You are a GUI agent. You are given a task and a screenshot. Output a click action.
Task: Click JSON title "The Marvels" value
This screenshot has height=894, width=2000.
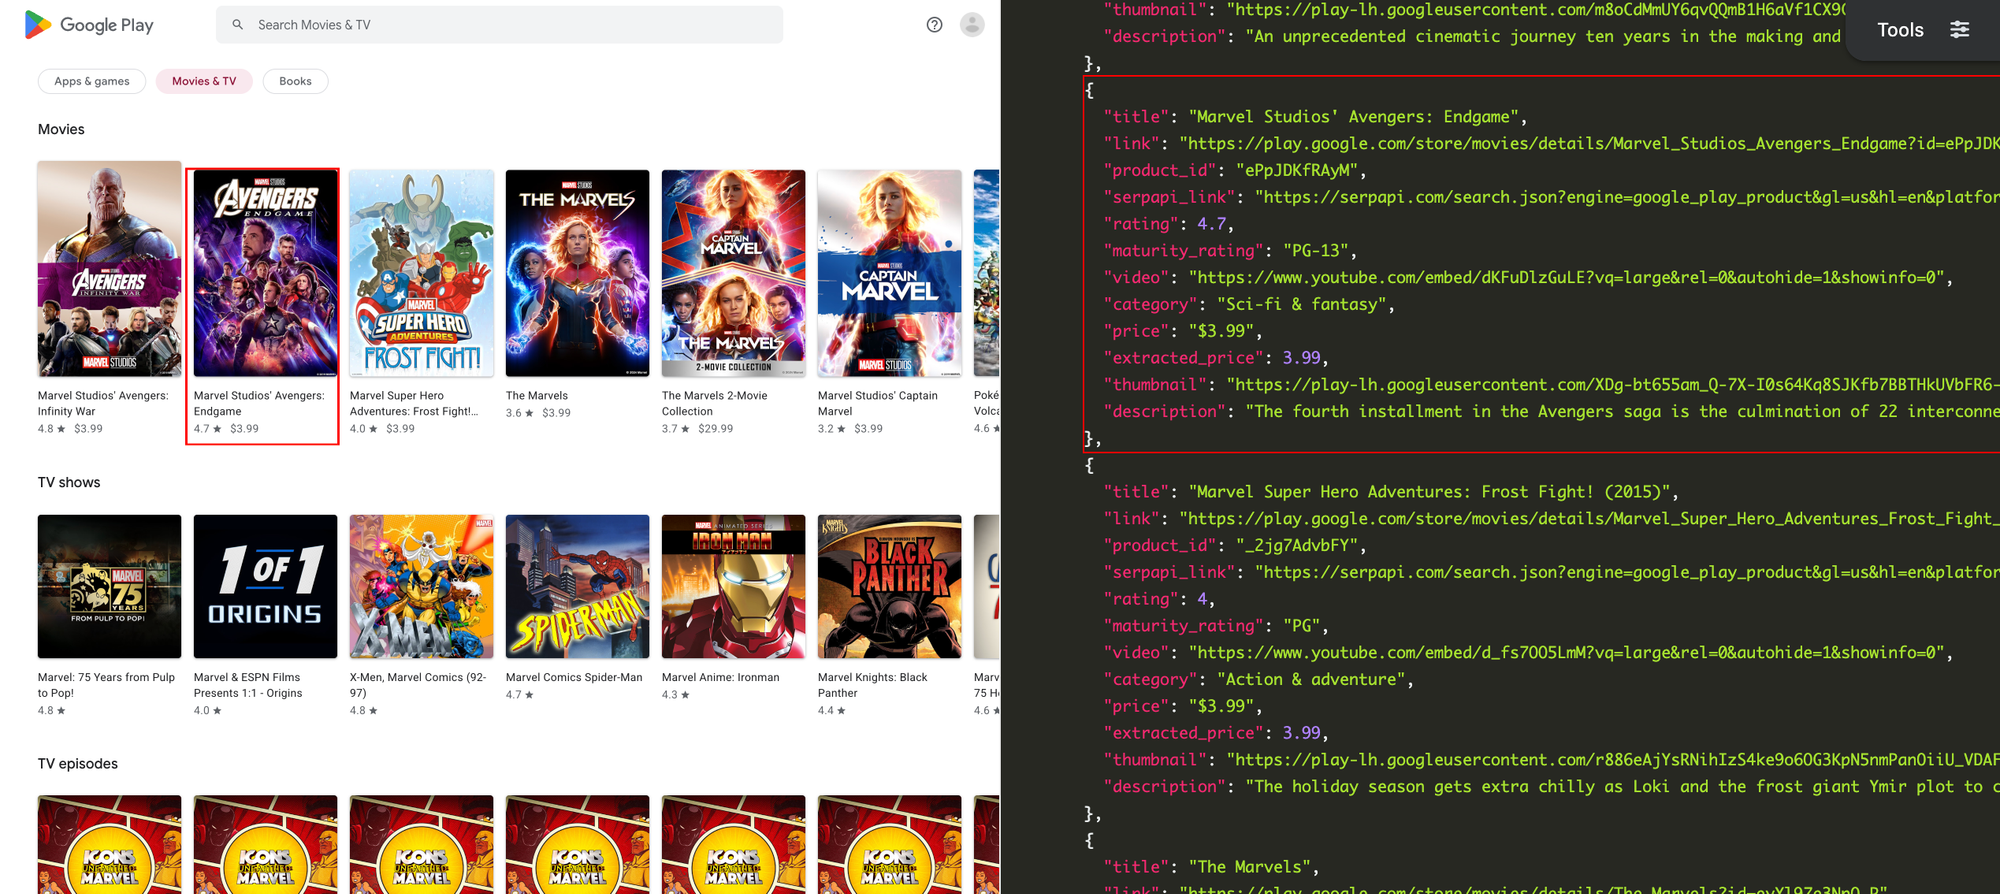(1250, 867)
